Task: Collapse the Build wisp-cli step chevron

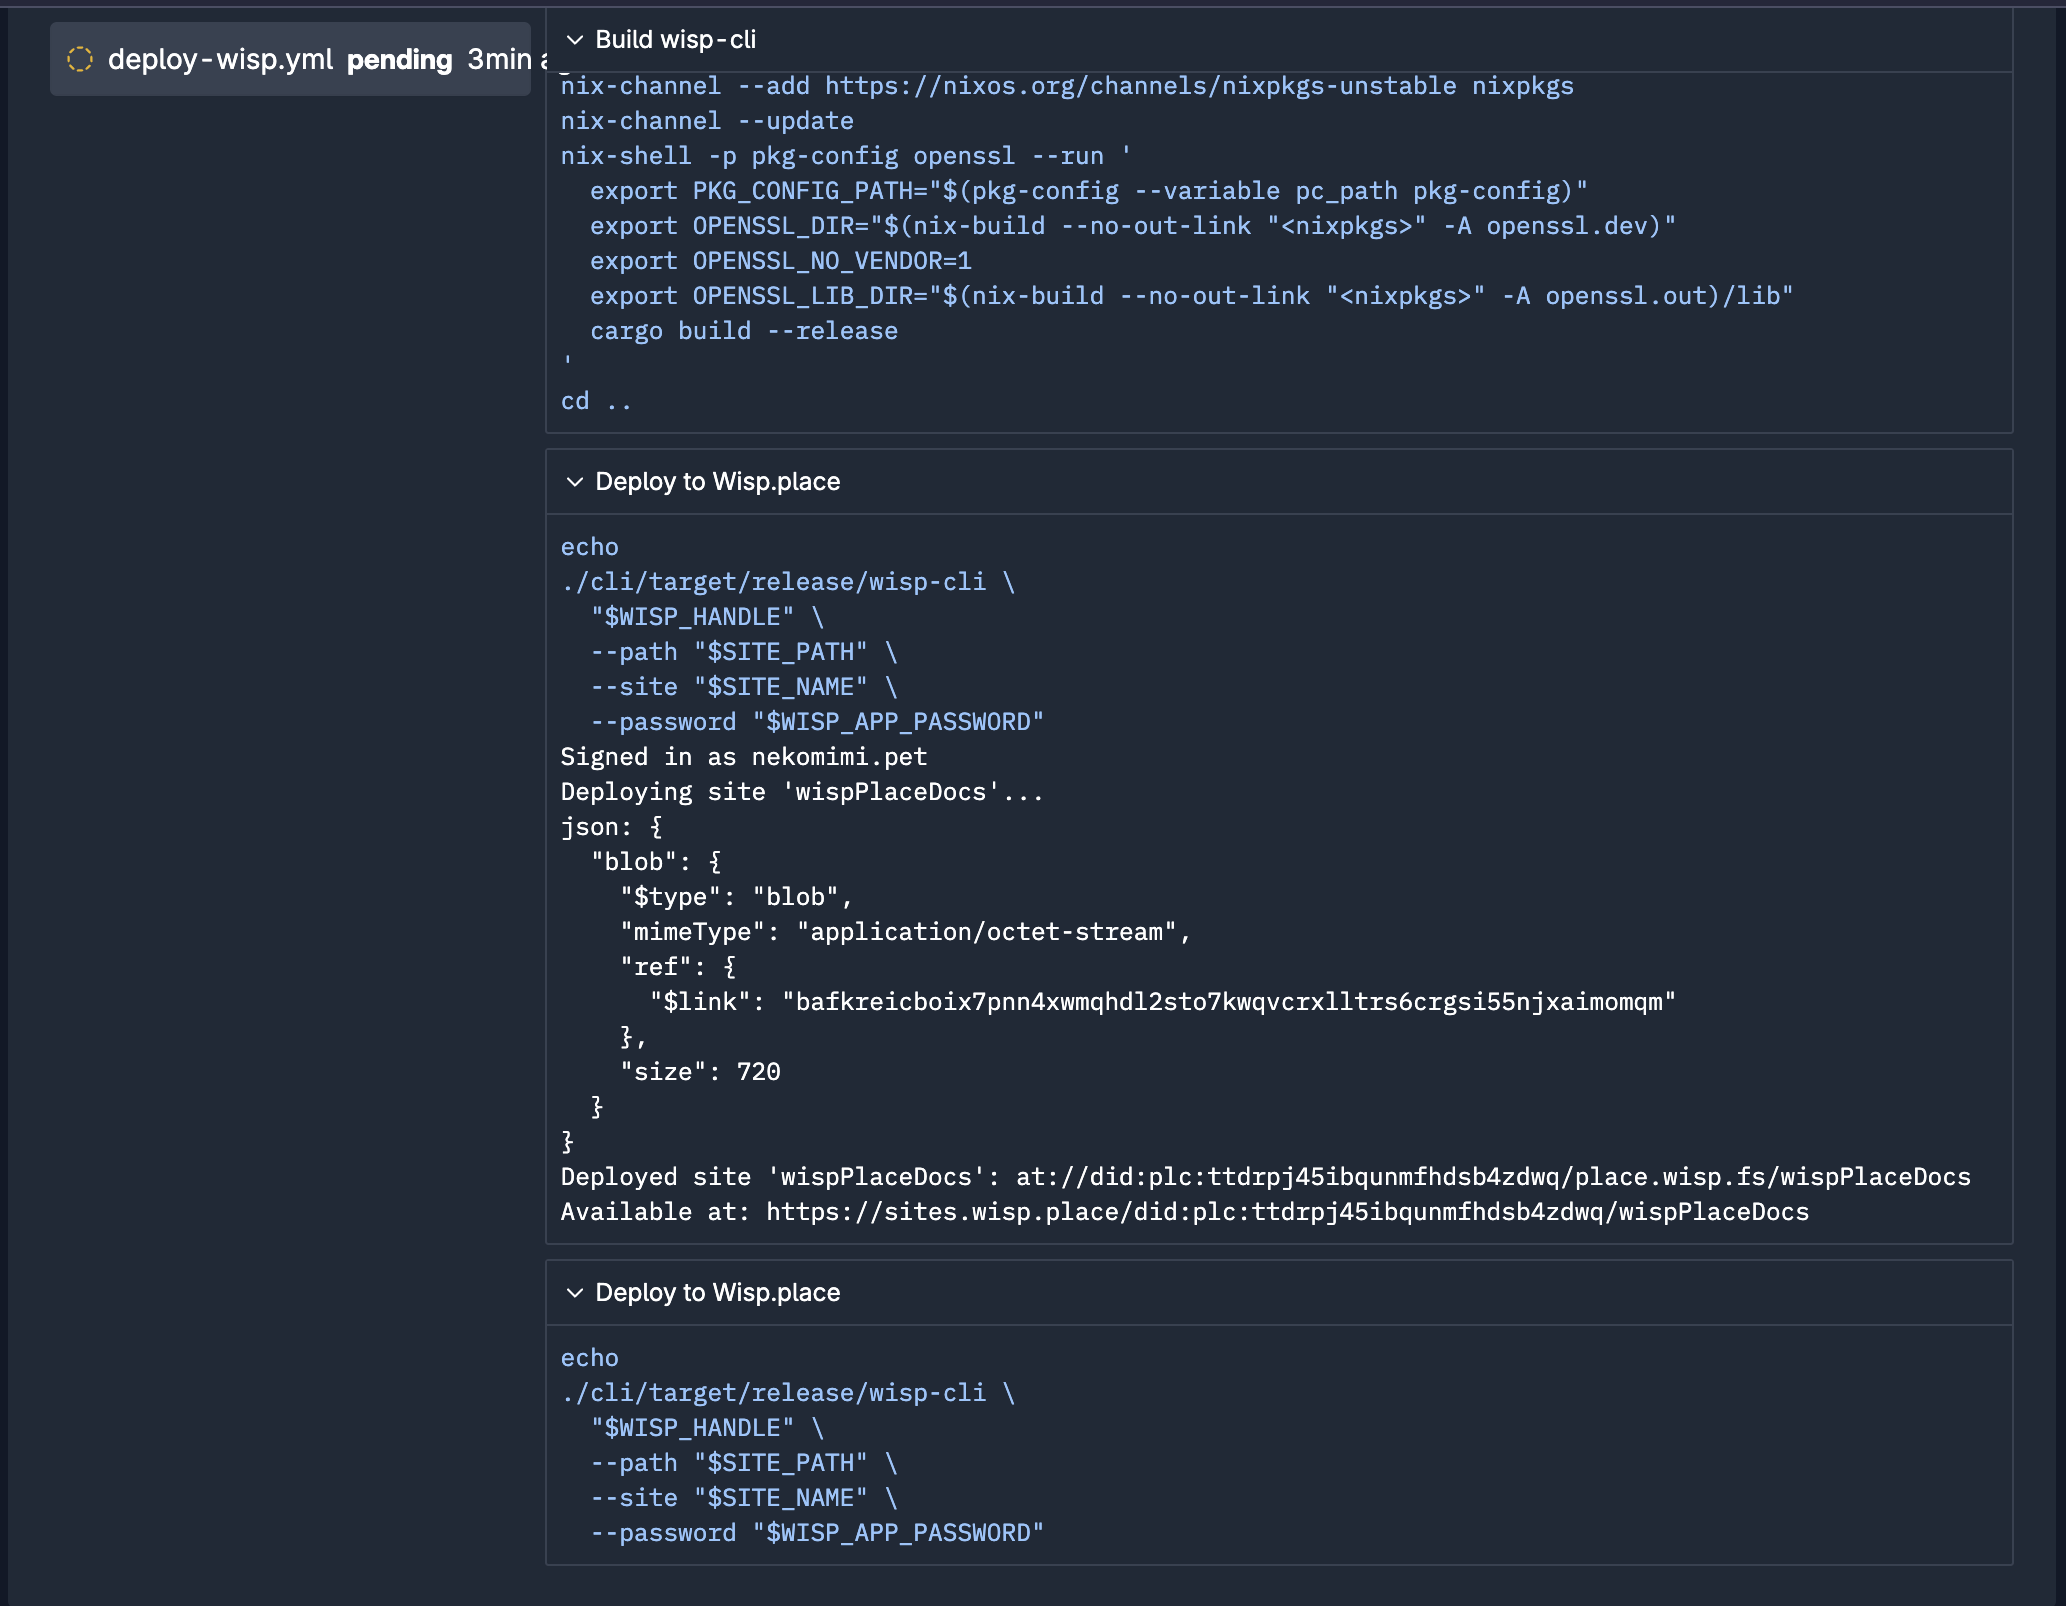Action: (574, 40)
